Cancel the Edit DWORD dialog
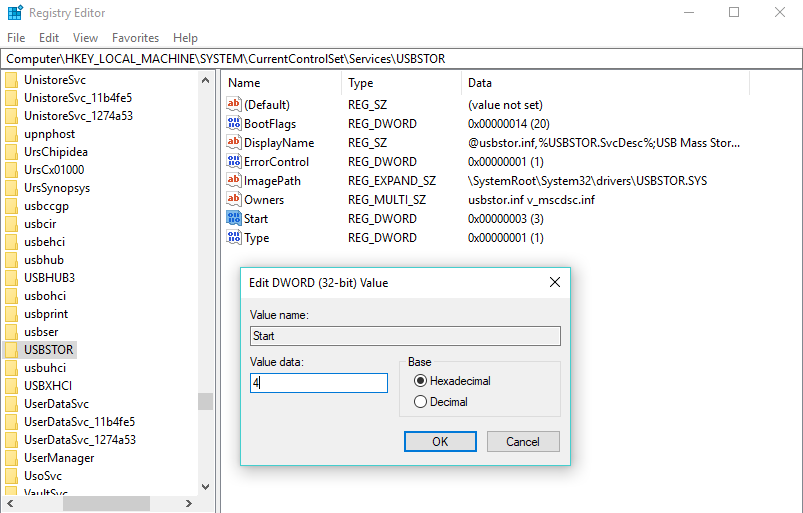 [523, 441]
